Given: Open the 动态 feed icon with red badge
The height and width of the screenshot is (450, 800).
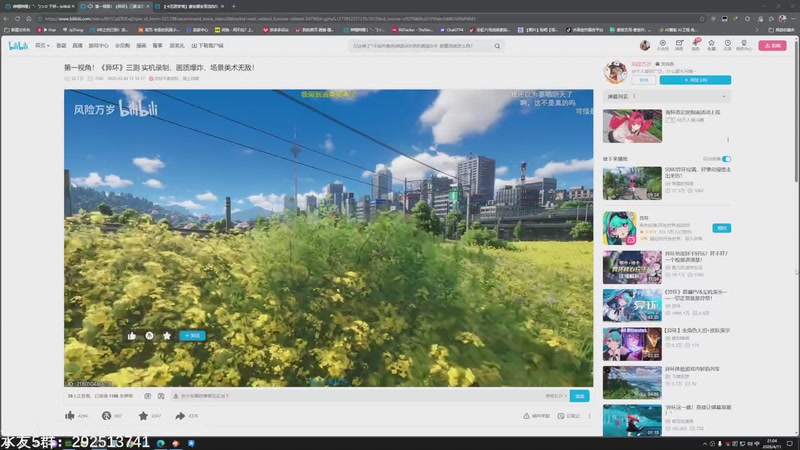Looking at the screenshot, I should 695,45.
